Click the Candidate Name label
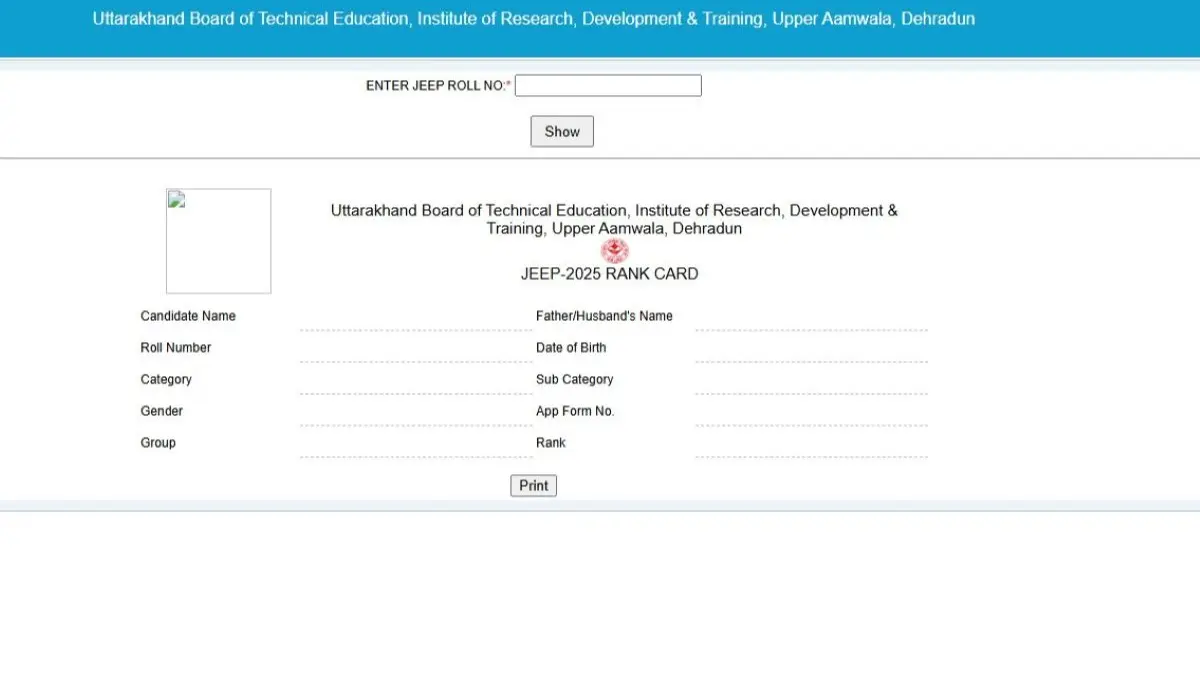The image size is (1200, 675). click(x=187, y=316)
